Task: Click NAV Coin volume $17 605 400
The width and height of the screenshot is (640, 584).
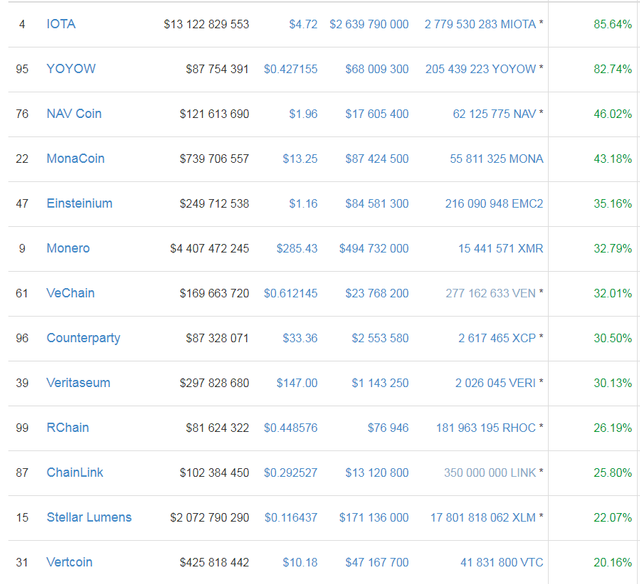Action: point(377,114)
